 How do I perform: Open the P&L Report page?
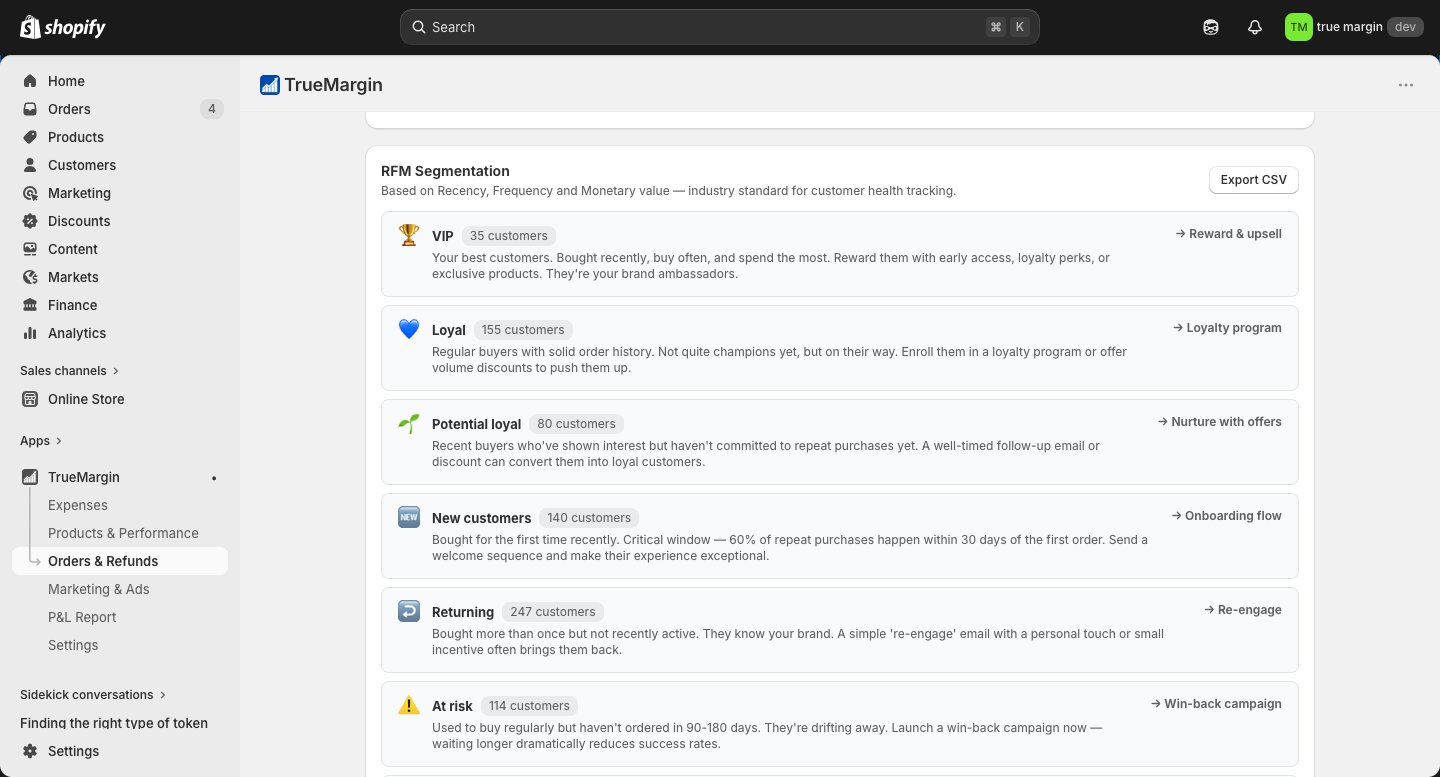82,617
